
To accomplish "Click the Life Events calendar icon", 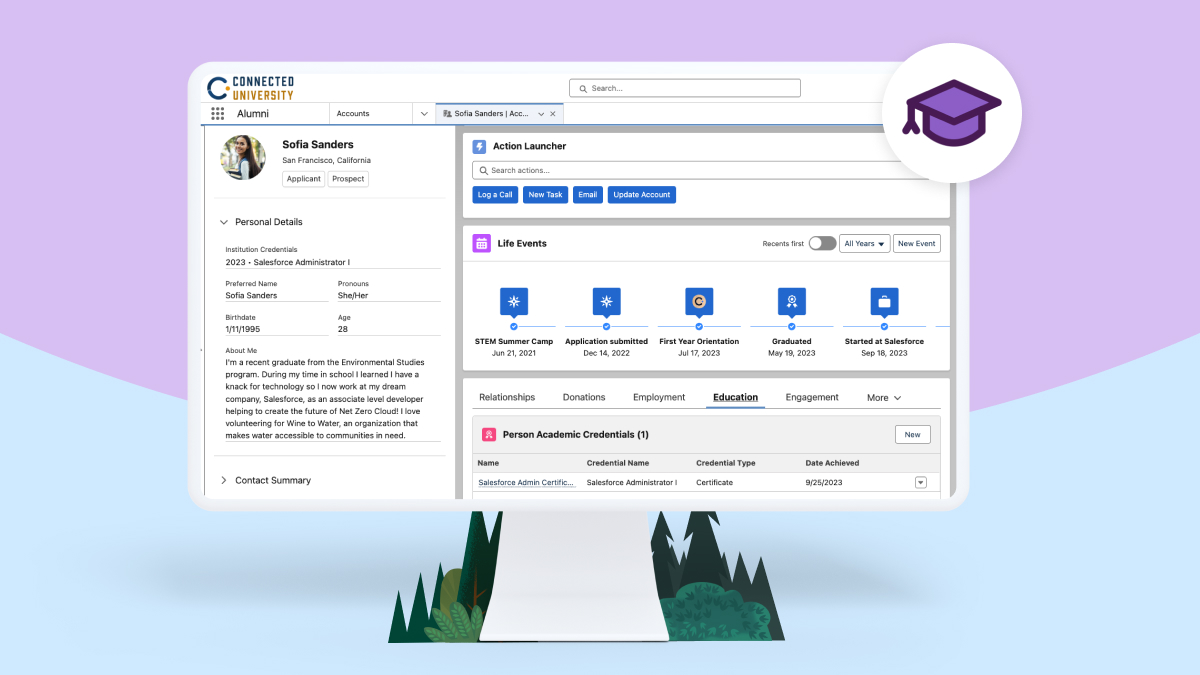I will tap(480, 243).
